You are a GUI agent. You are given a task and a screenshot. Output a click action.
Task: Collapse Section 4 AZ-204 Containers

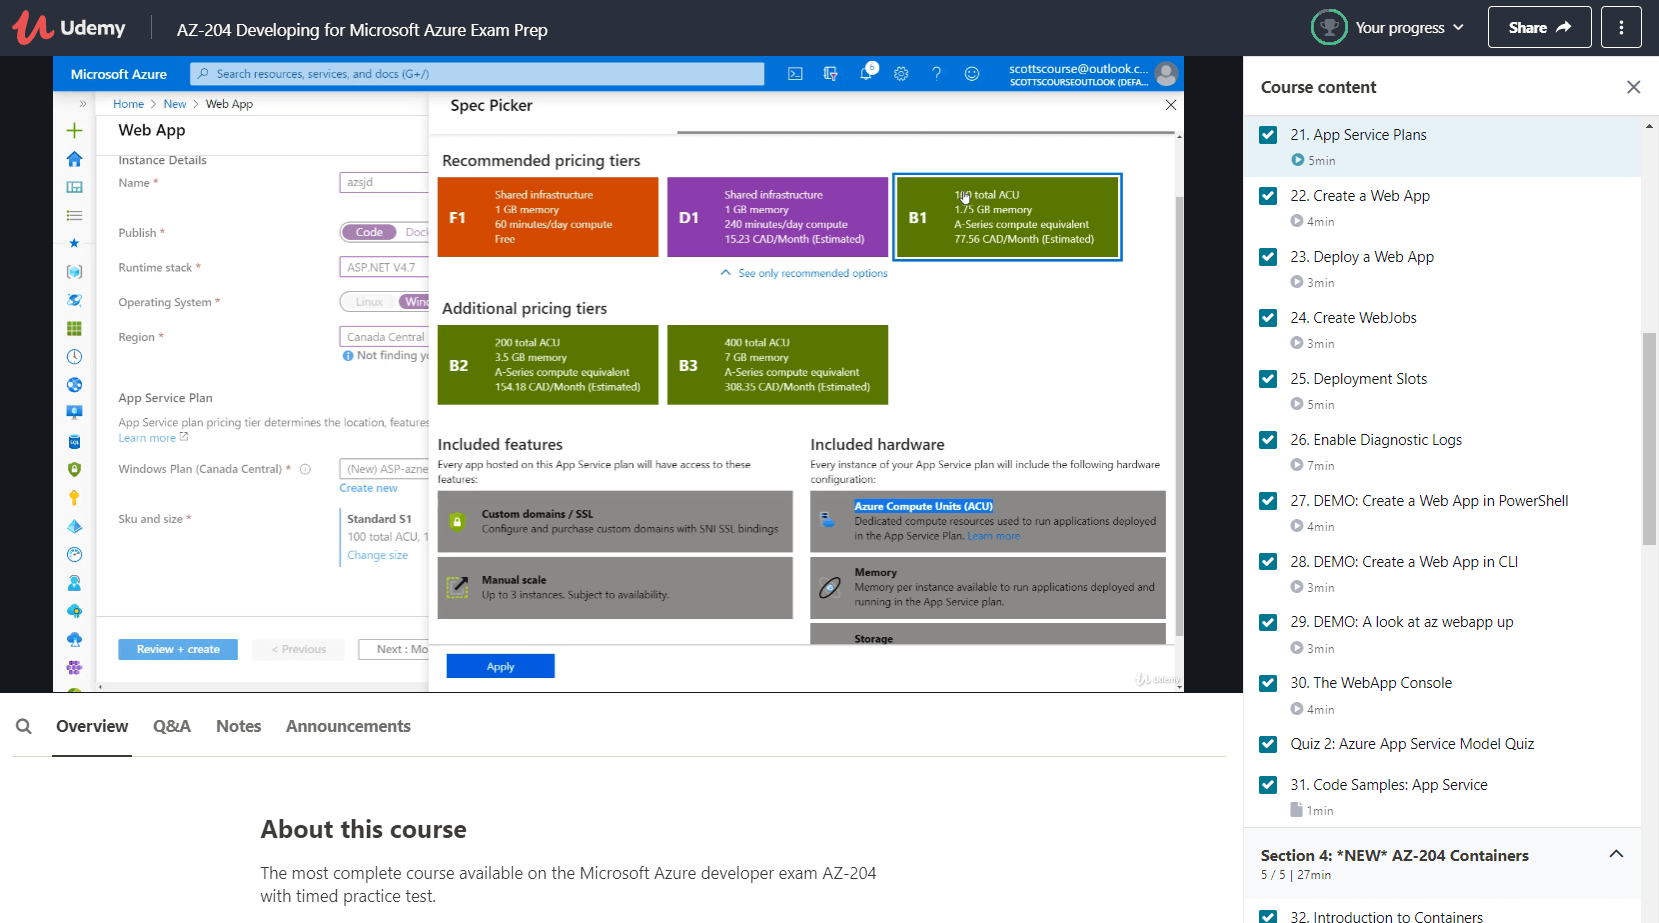click(1616, 854)
